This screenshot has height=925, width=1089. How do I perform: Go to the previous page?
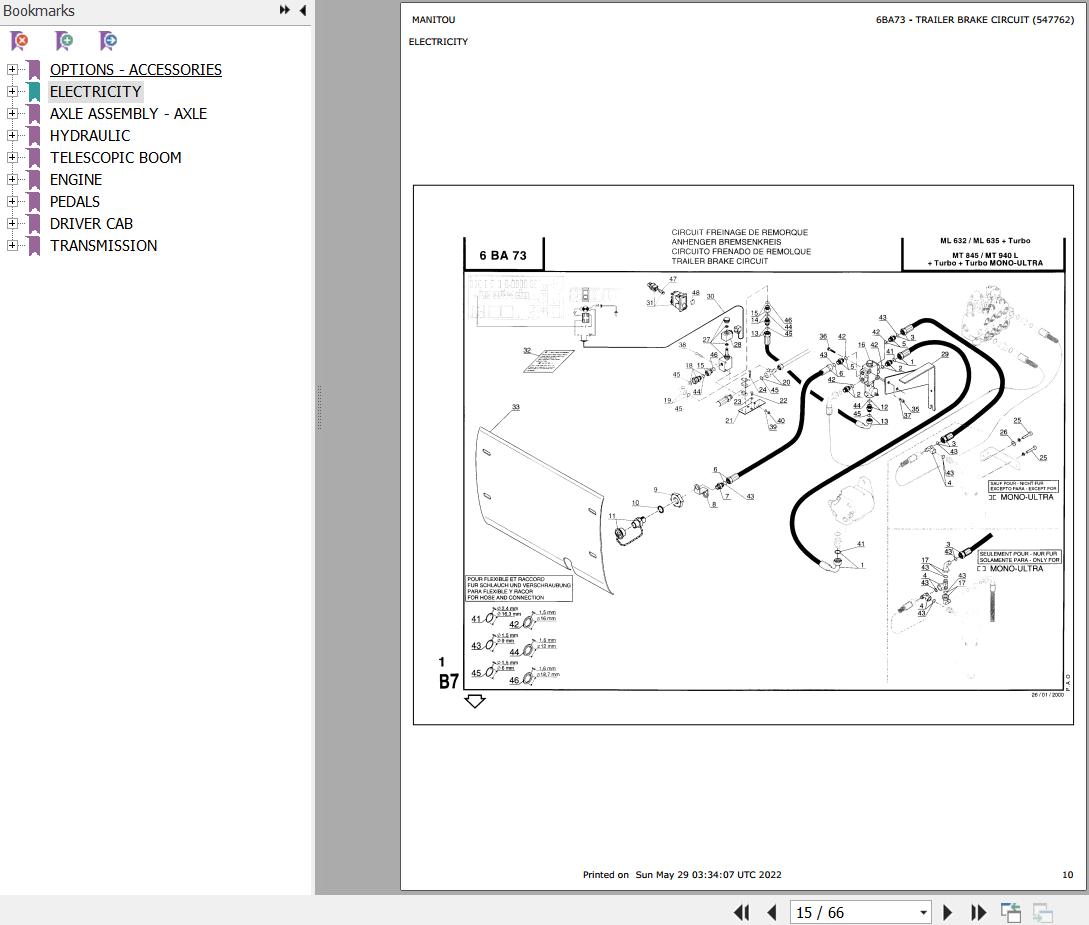click(771, 912)
